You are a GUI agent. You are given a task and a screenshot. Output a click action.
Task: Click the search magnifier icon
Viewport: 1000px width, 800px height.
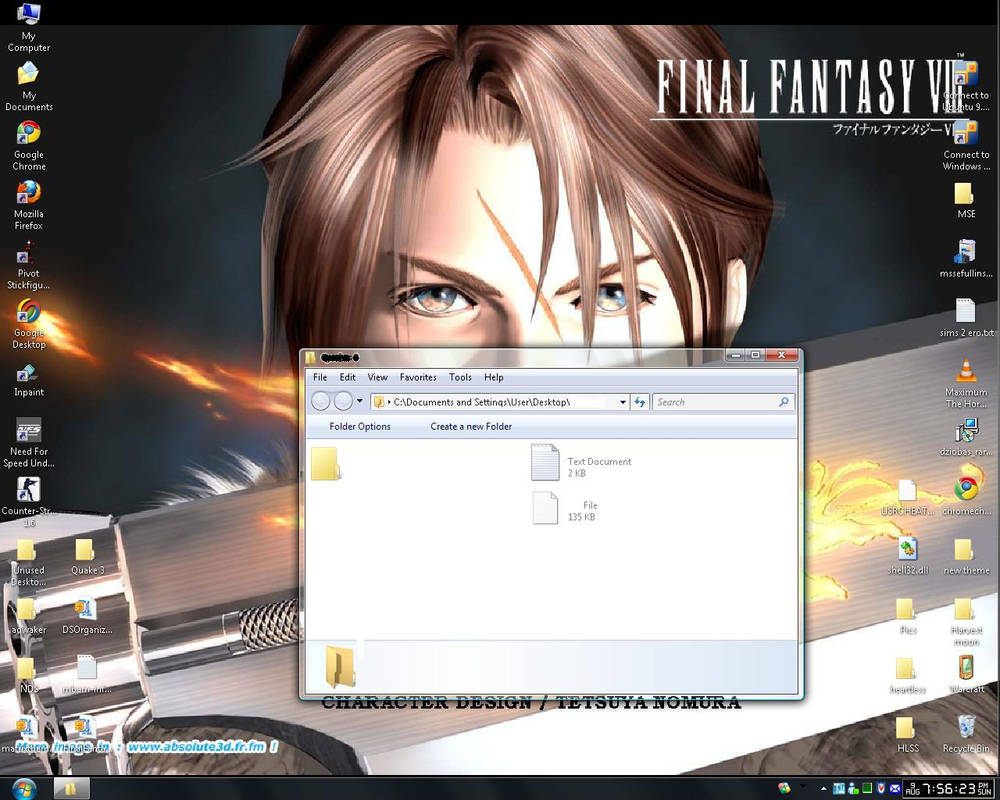coord(784,402)
